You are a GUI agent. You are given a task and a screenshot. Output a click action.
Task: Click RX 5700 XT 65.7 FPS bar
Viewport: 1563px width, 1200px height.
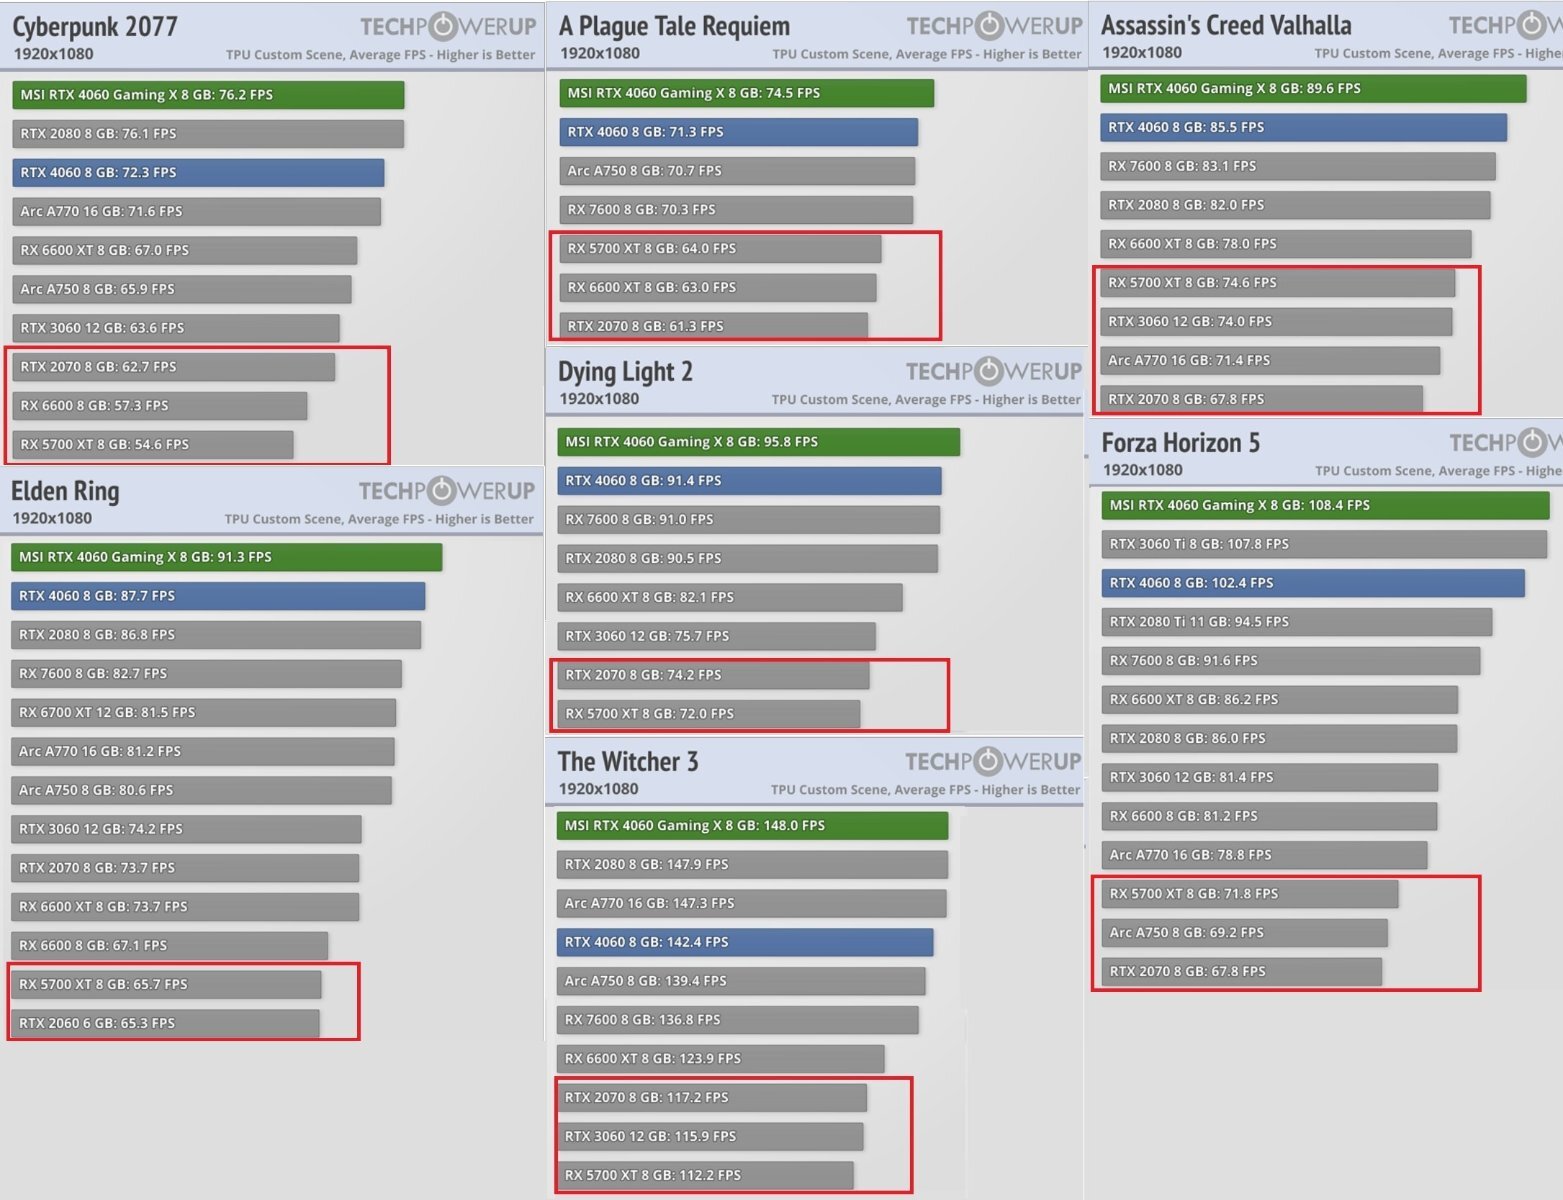coord(167,985)
